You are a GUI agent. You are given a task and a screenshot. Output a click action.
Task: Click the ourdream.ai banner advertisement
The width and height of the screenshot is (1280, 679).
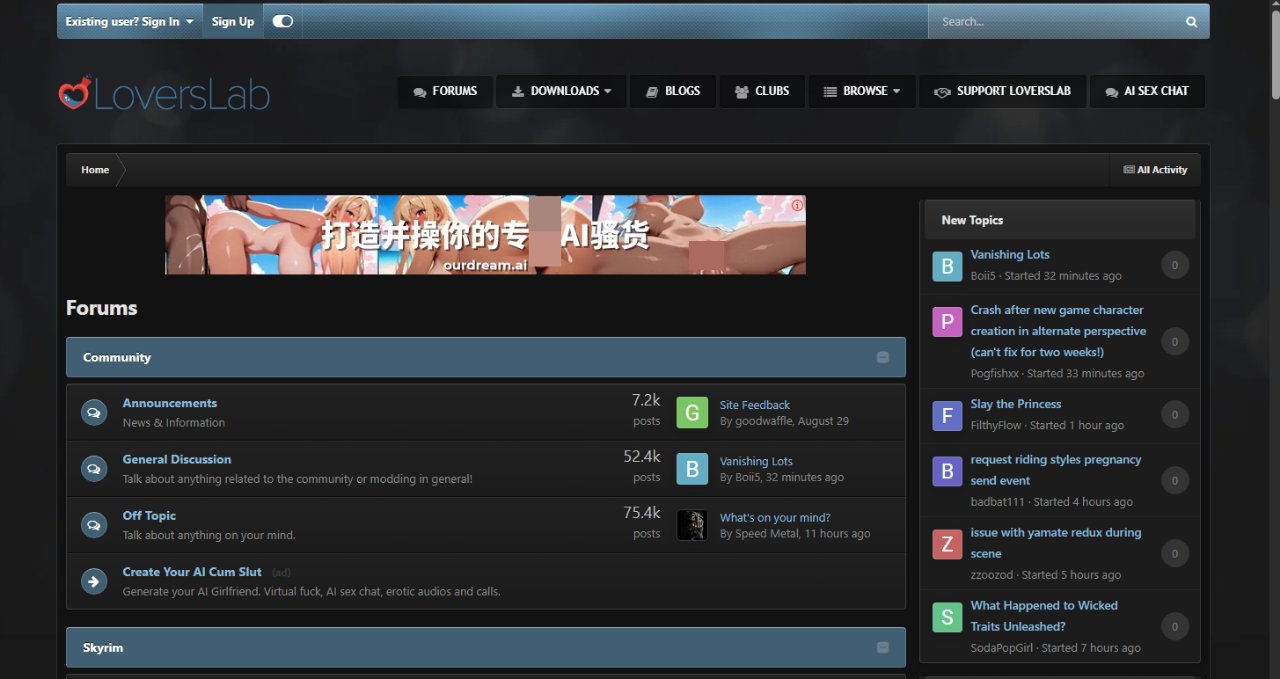485,235
